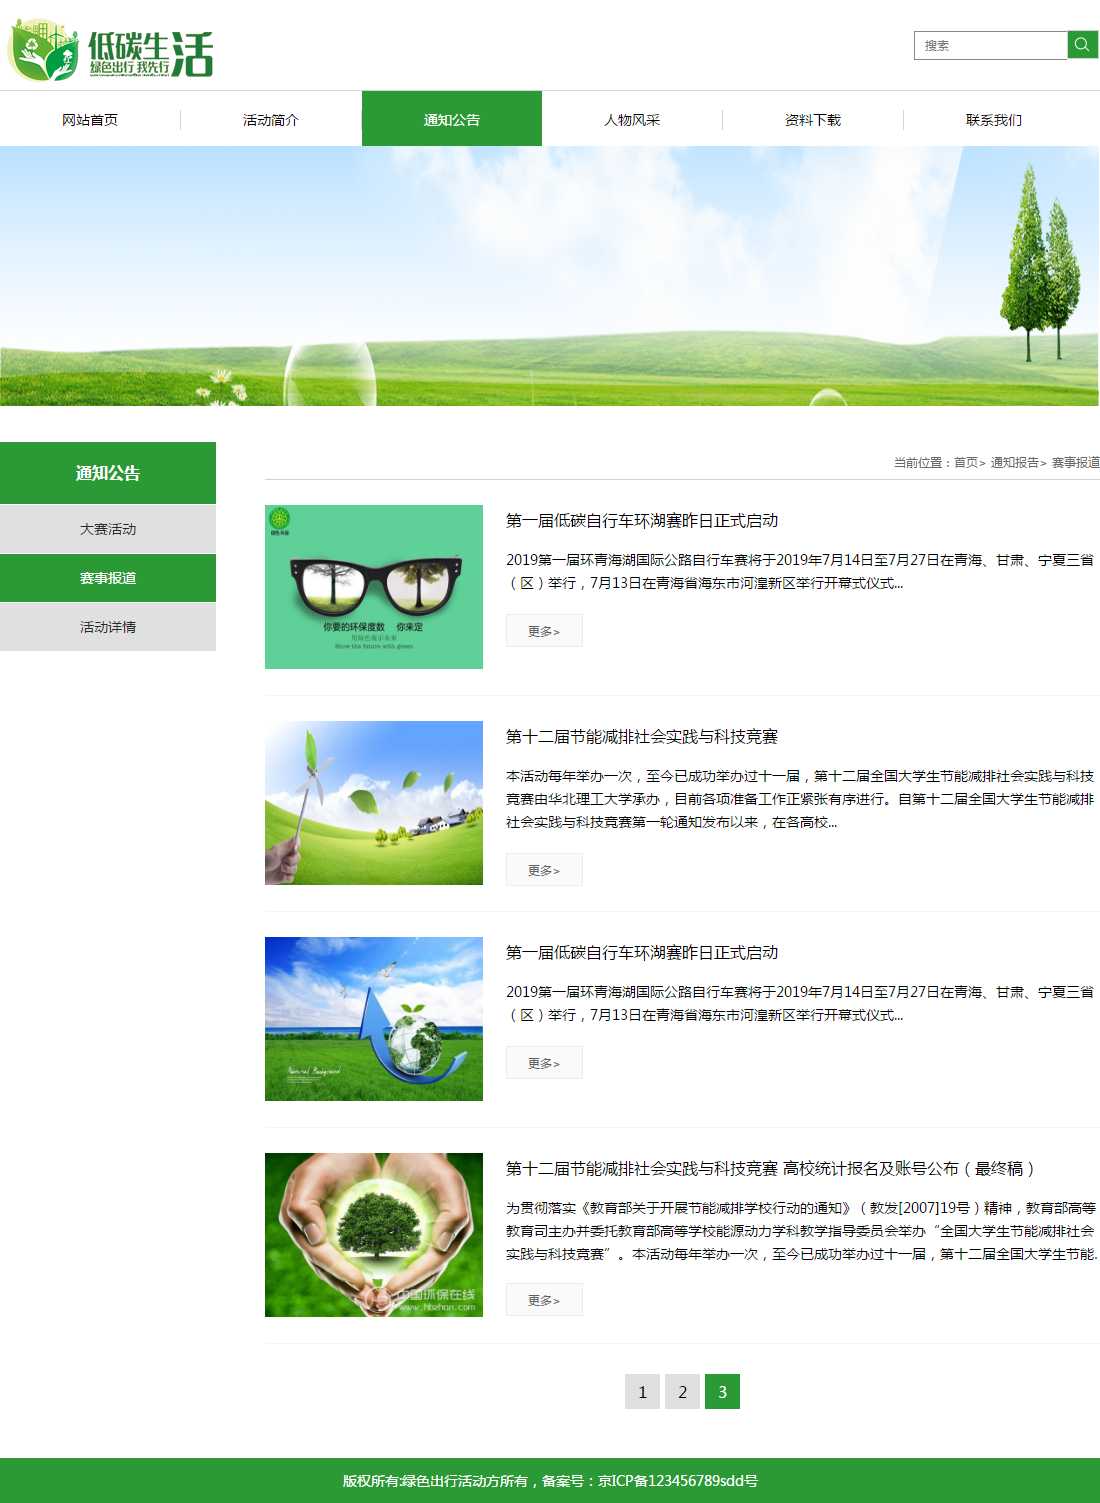Go to the 资料下载 page

813,120
